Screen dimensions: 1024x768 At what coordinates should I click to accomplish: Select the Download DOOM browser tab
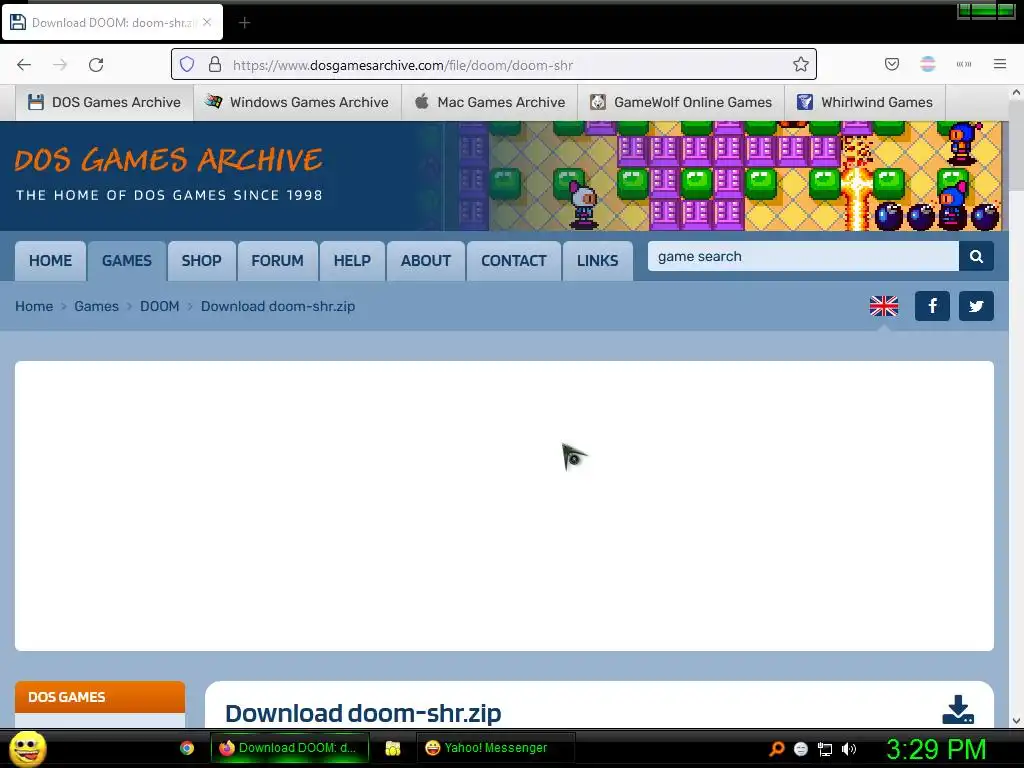pos(112,22)
